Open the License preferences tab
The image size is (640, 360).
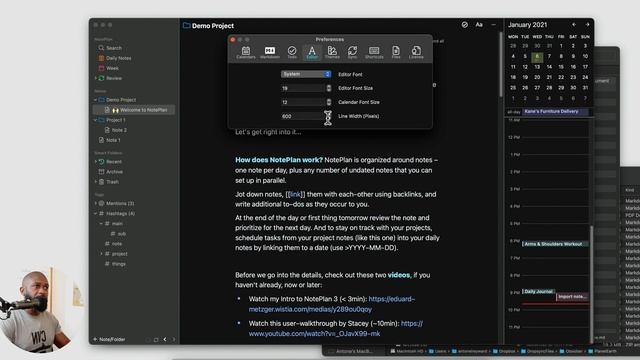[x=416, y=52]
